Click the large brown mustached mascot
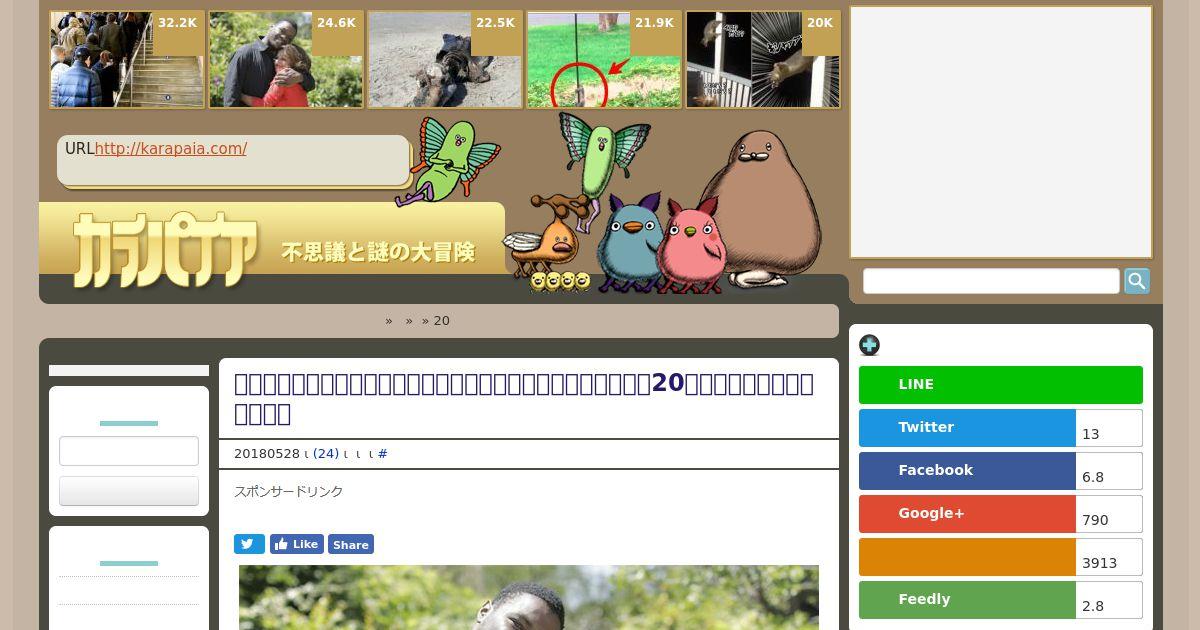This screenshot has height=630, width=1200. click(x=760, y=210)
